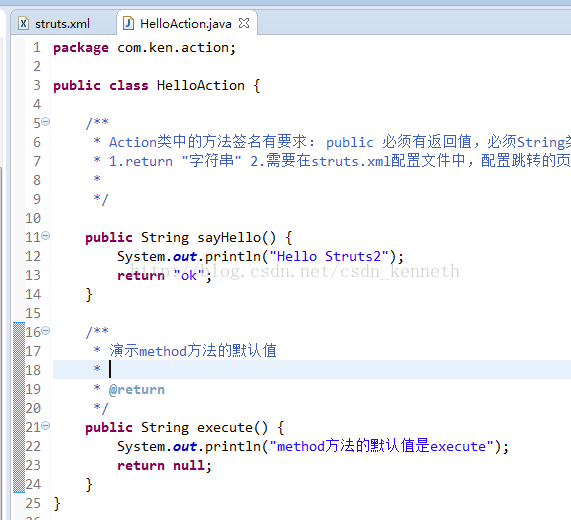Collapse the Javadoc comment at line 5
Image resolution: width=571 pixels, height=520 pixels.
click(x=46, y=122)
